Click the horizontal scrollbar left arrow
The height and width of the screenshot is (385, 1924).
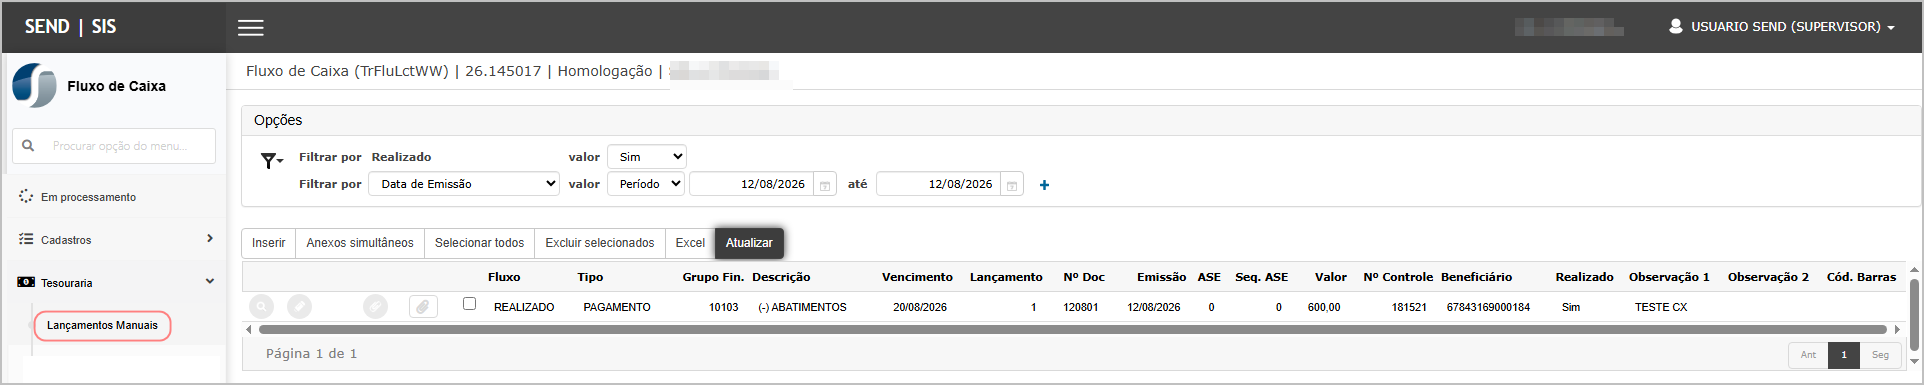click(x=249, y=329)
